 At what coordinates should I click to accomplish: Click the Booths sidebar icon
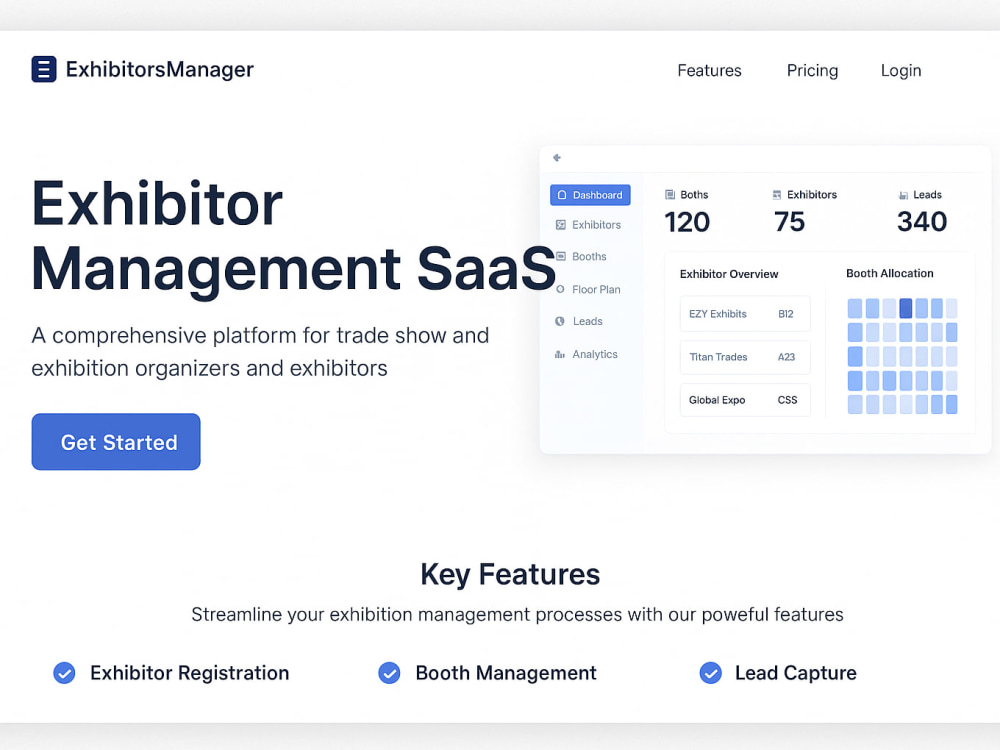tap(561, 256)
